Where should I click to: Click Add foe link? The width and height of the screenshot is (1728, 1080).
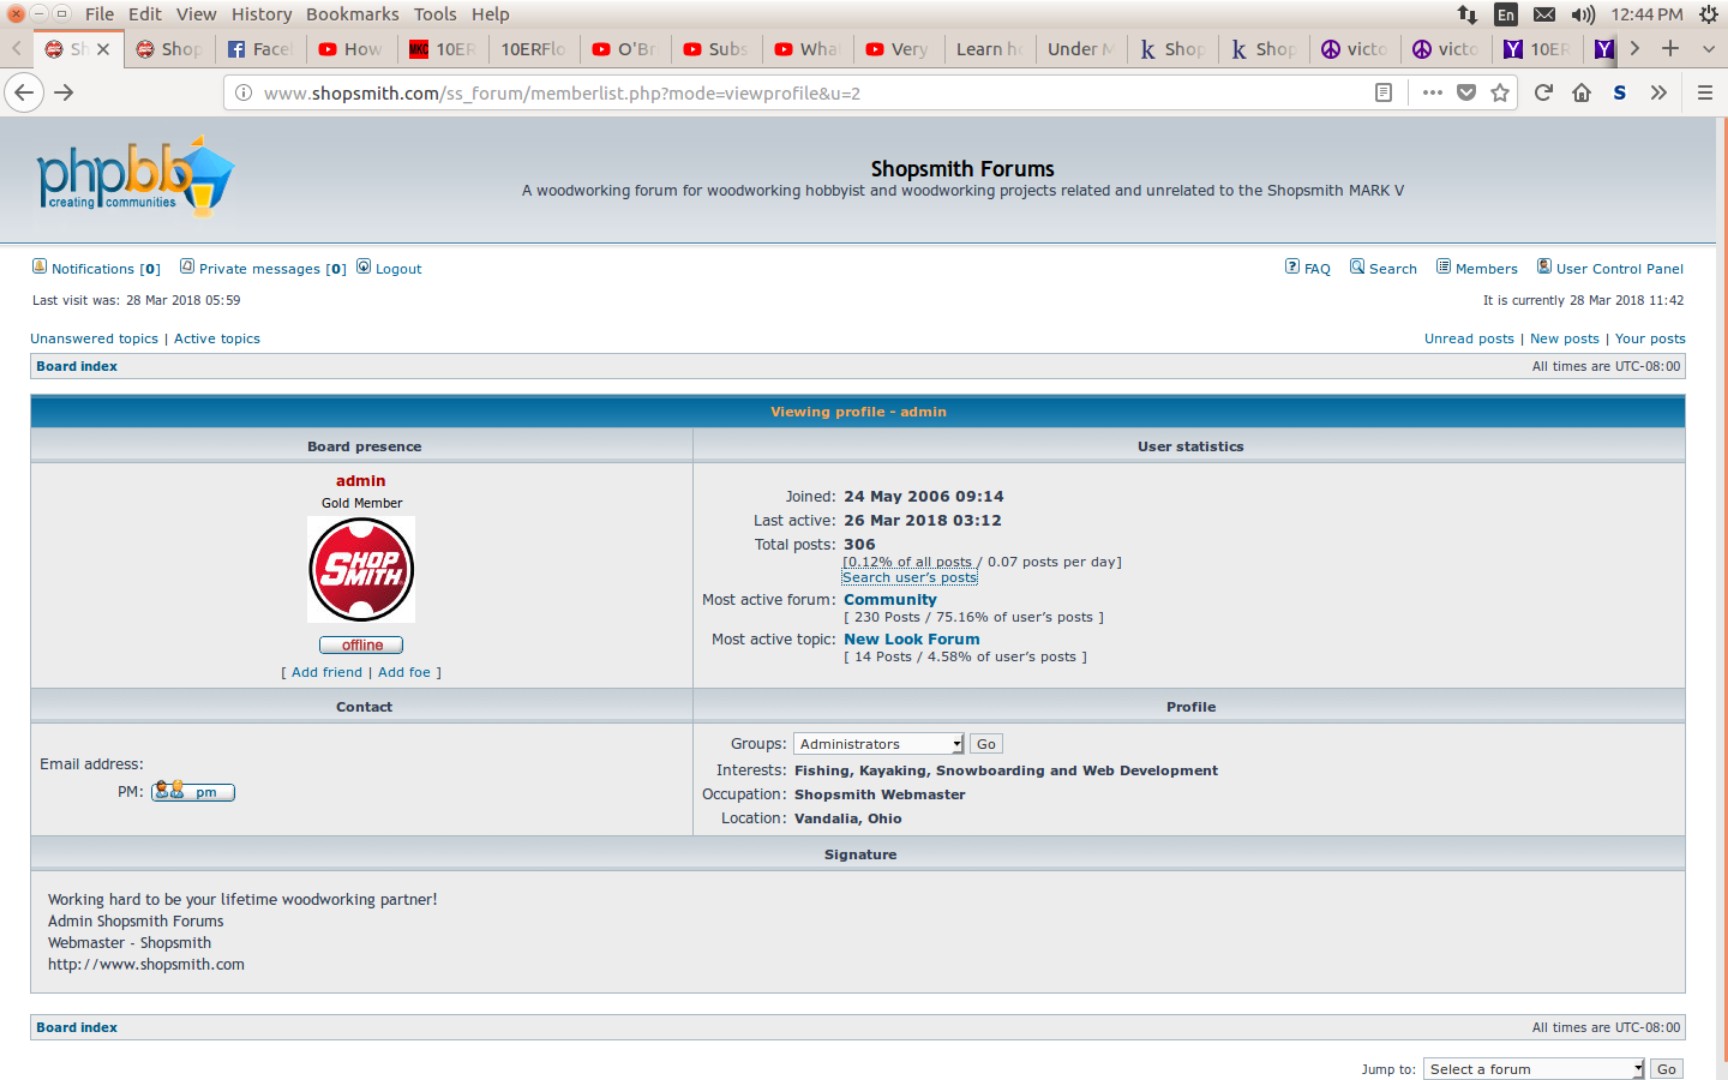404,672
